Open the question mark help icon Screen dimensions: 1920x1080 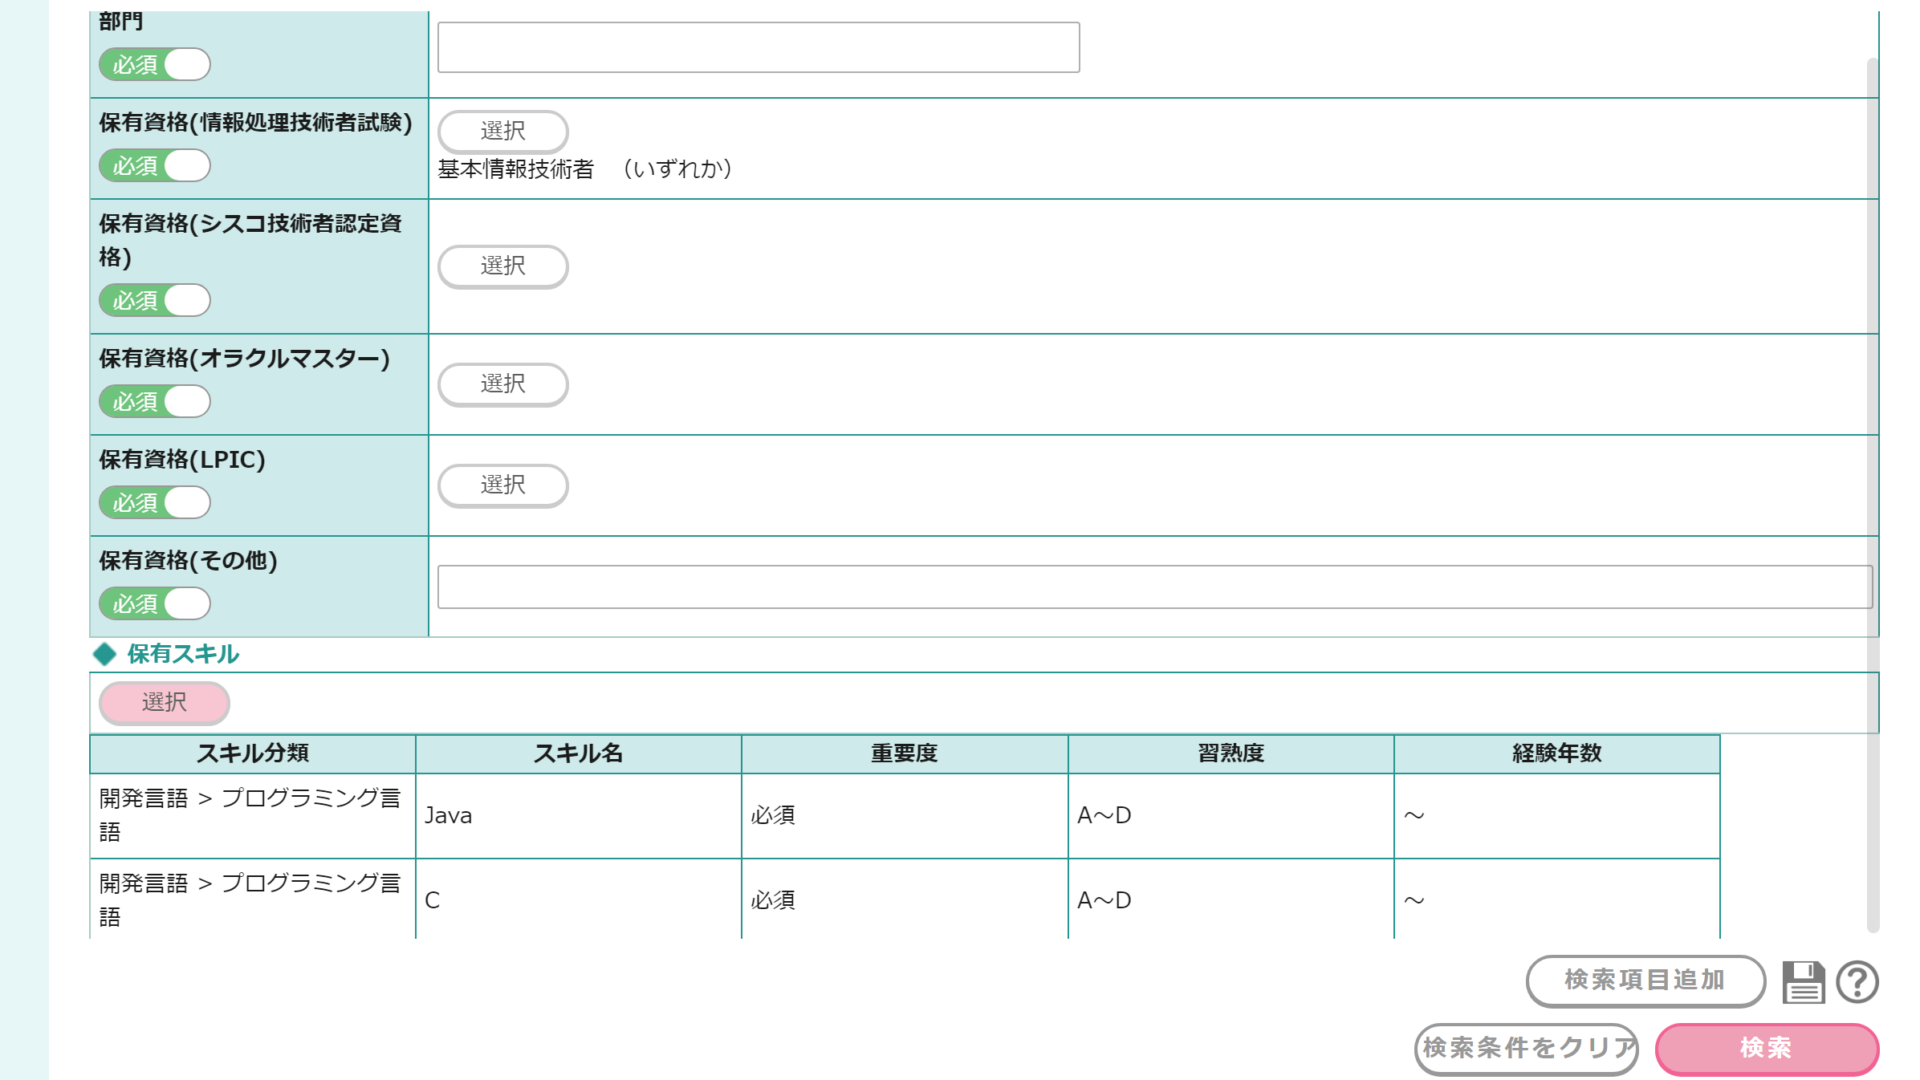pyautogui.click(x=1857, y=982)
